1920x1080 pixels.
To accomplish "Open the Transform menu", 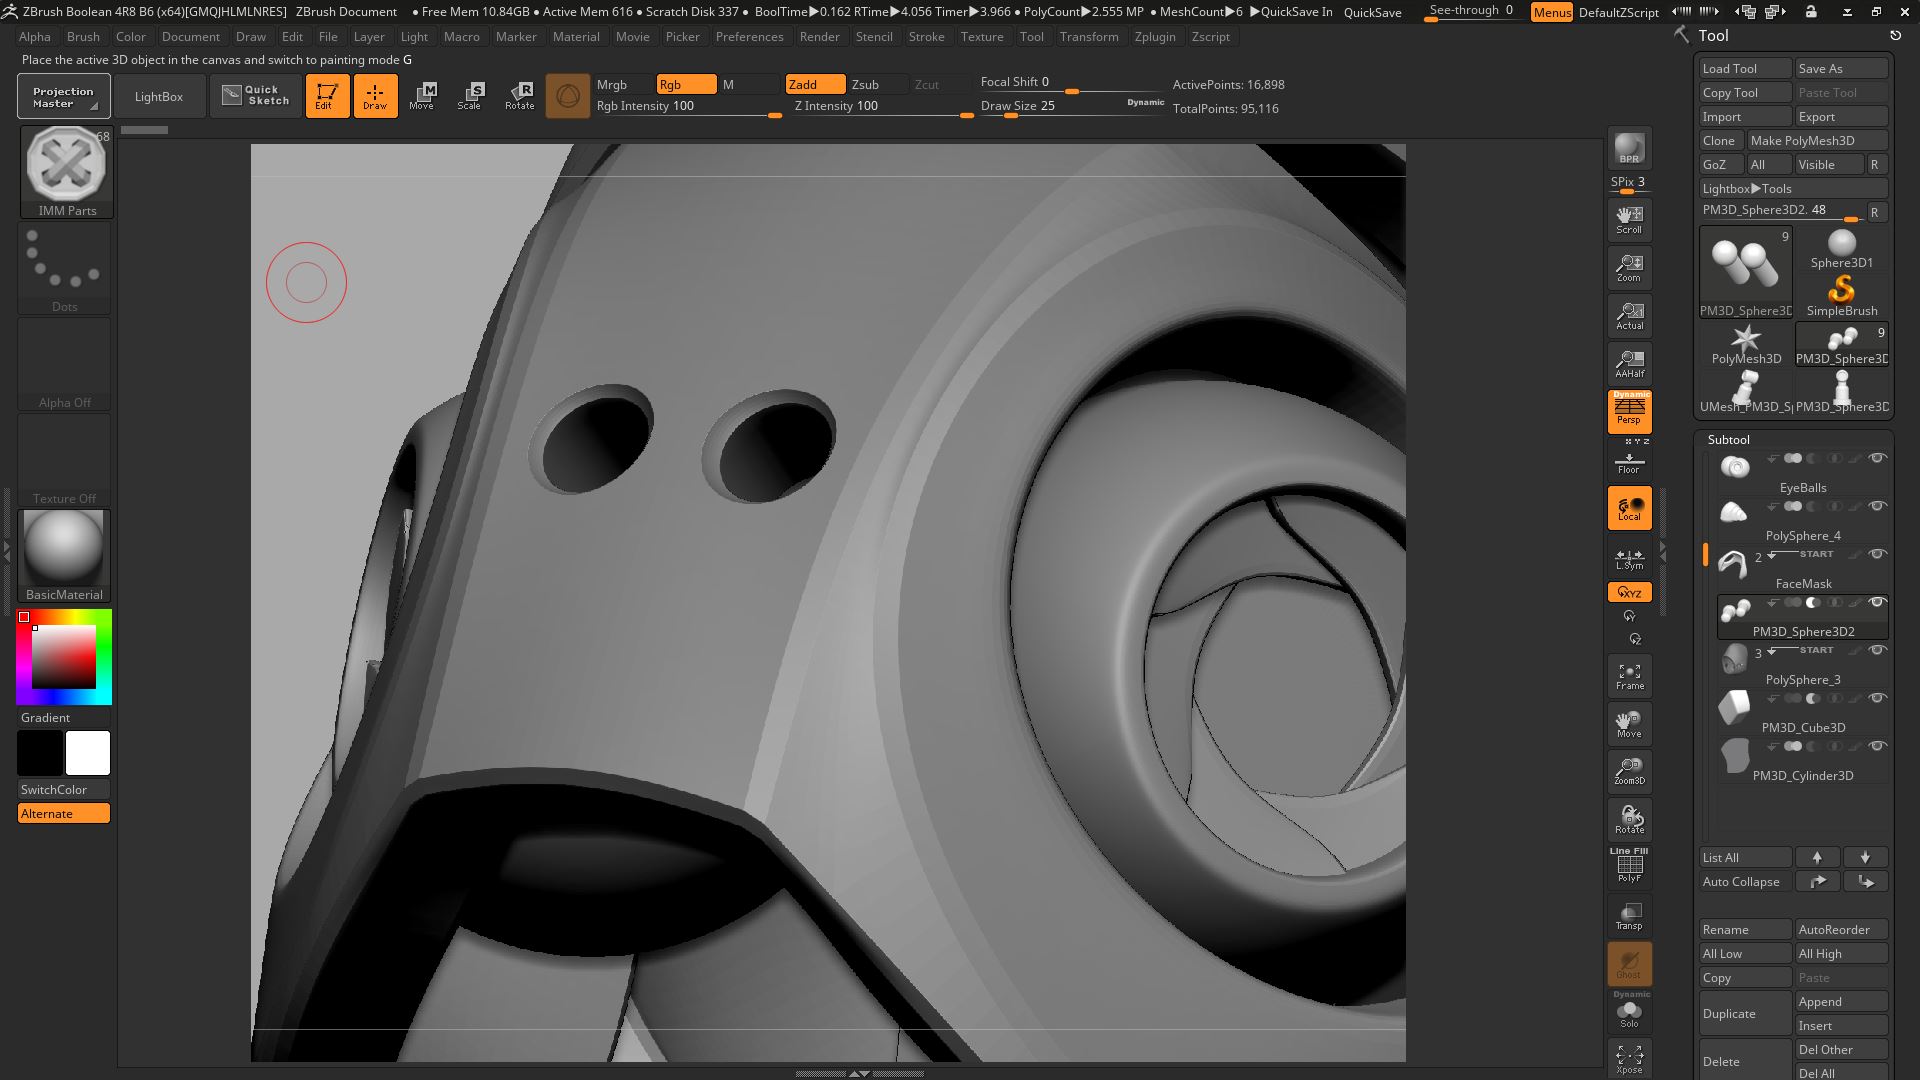I will (x=1089, y=36).
